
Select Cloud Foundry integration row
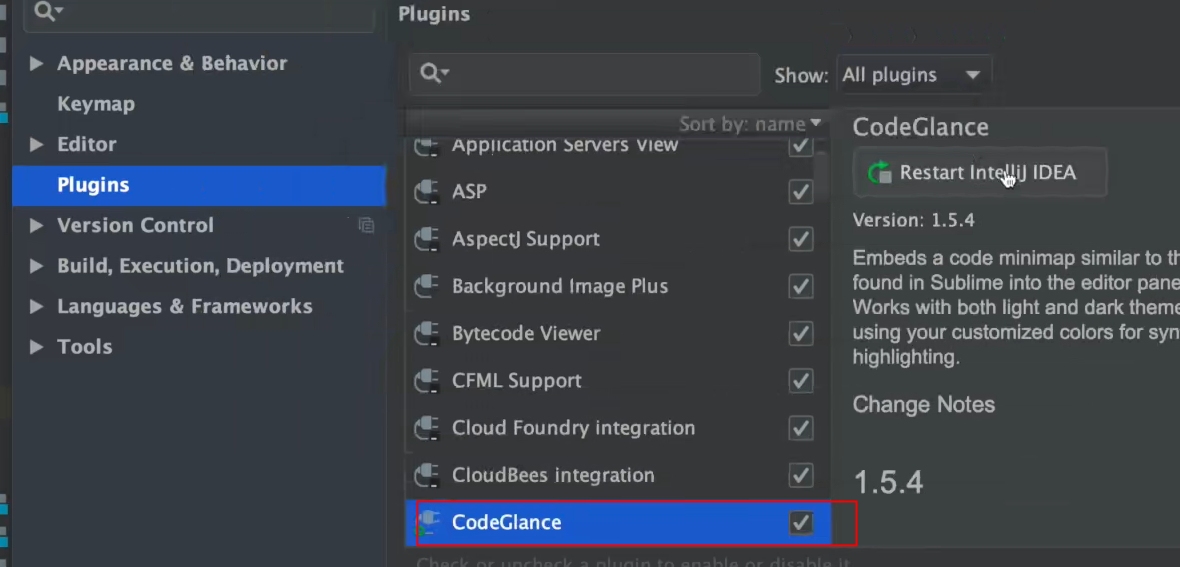tap(617, 428)
